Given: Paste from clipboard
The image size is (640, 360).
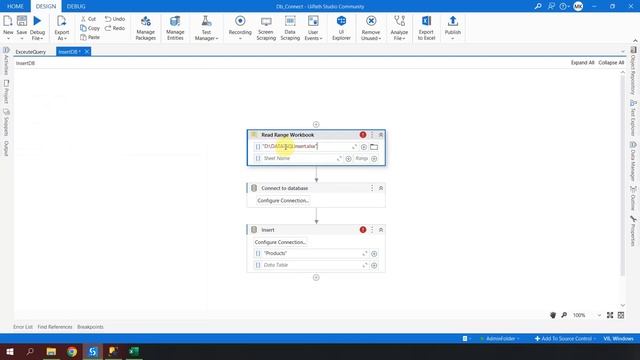Looking at the screenshot, I should (90, 37).
